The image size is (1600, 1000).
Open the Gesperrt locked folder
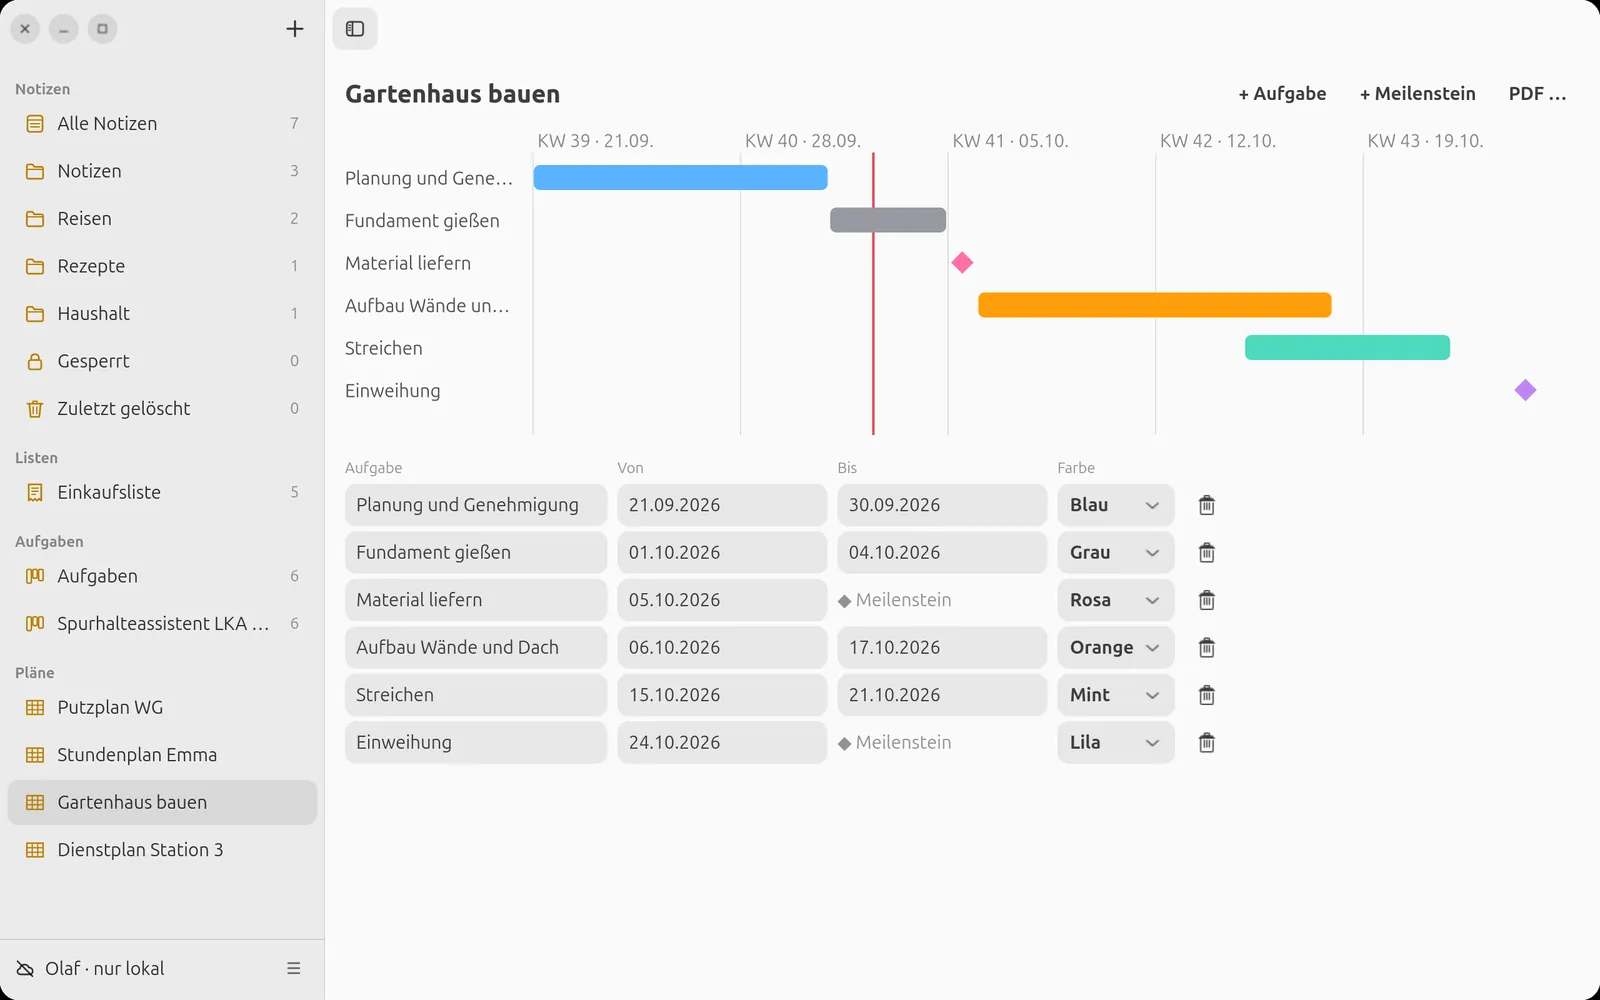[x=162, y=361]
